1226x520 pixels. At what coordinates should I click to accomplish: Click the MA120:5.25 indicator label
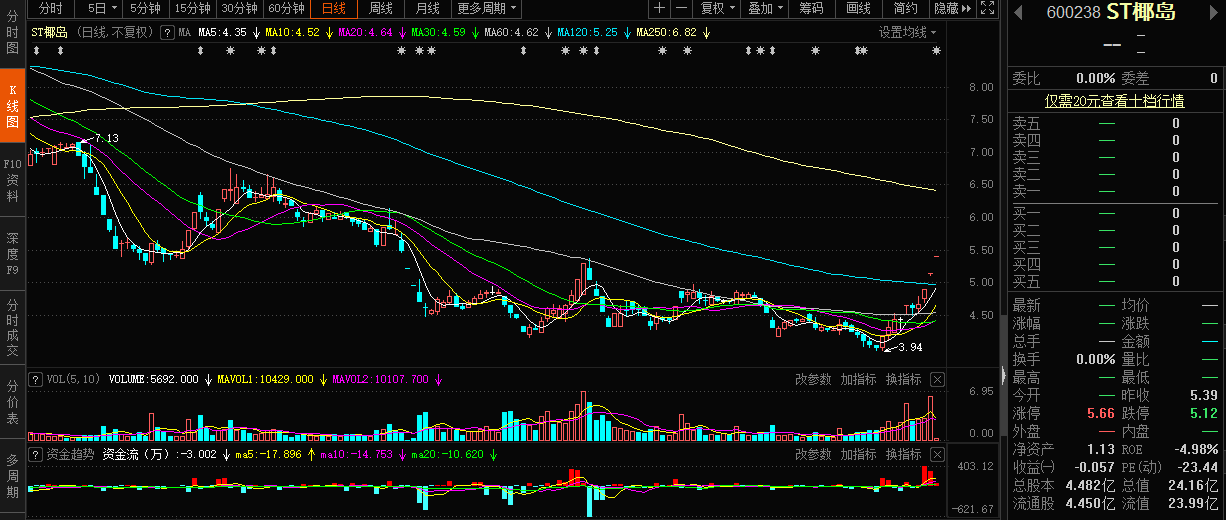587,33
